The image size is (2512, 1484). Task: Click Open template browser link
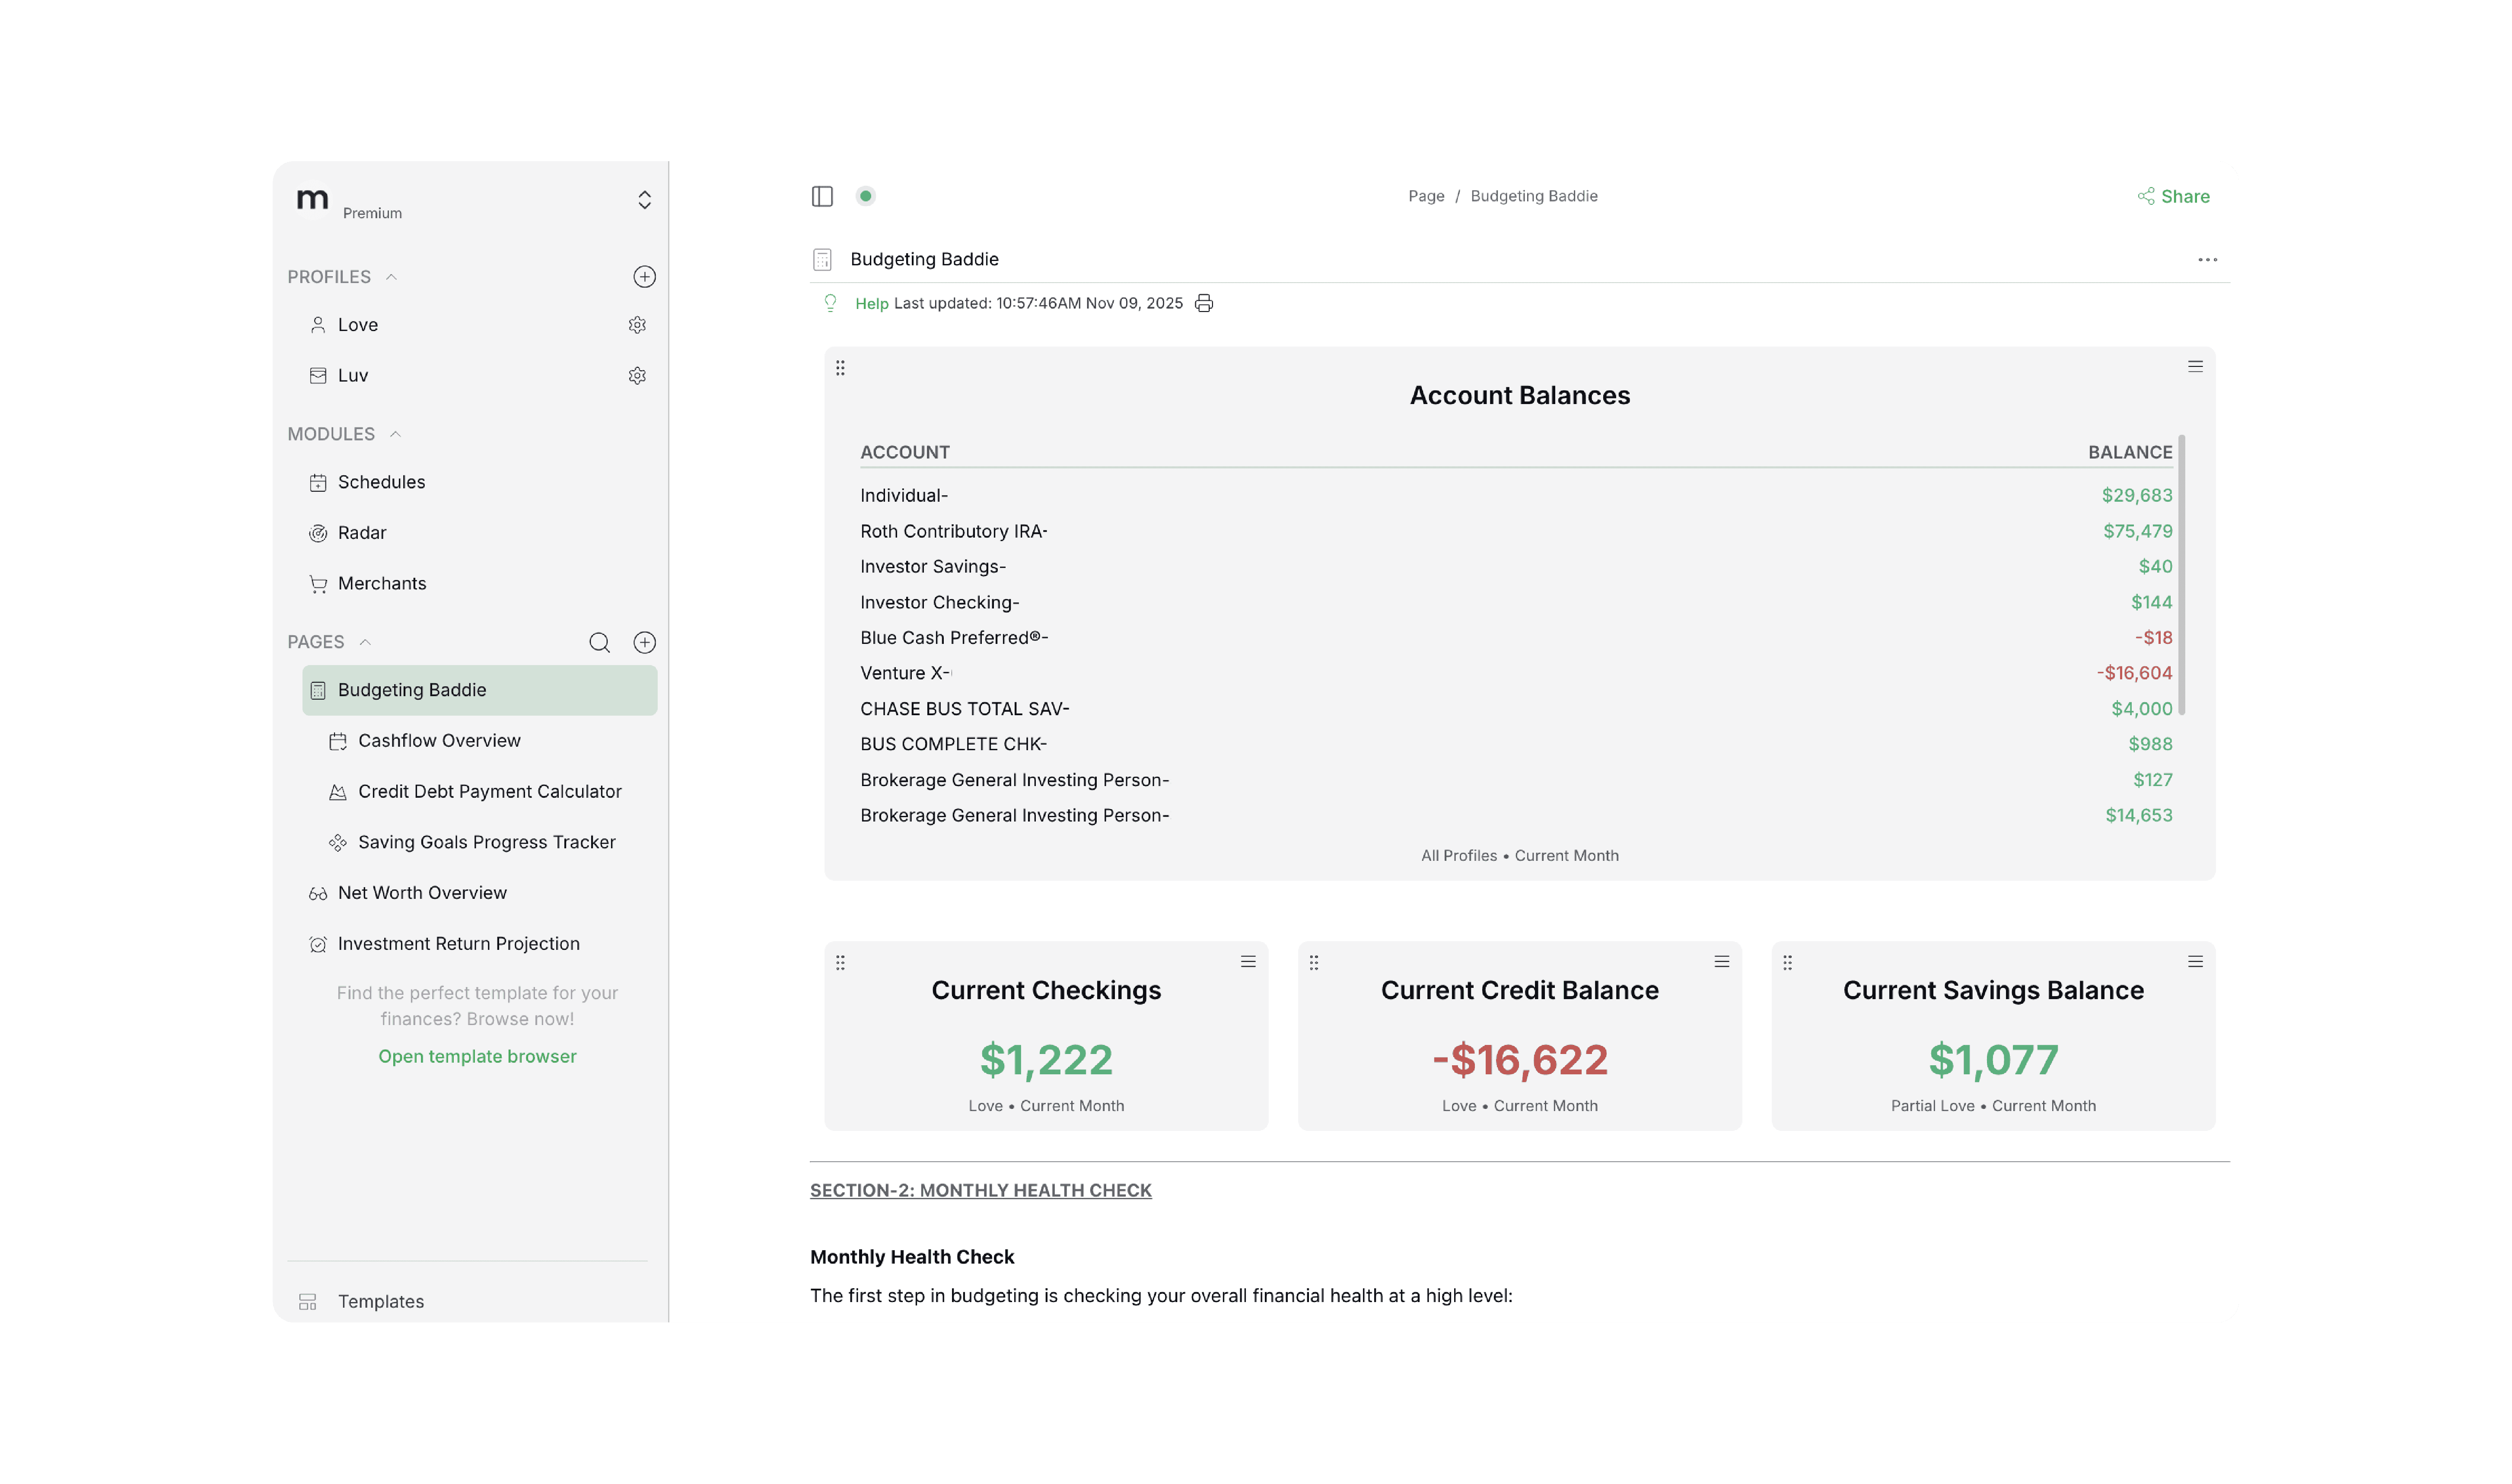click(x=477, y=1057)
